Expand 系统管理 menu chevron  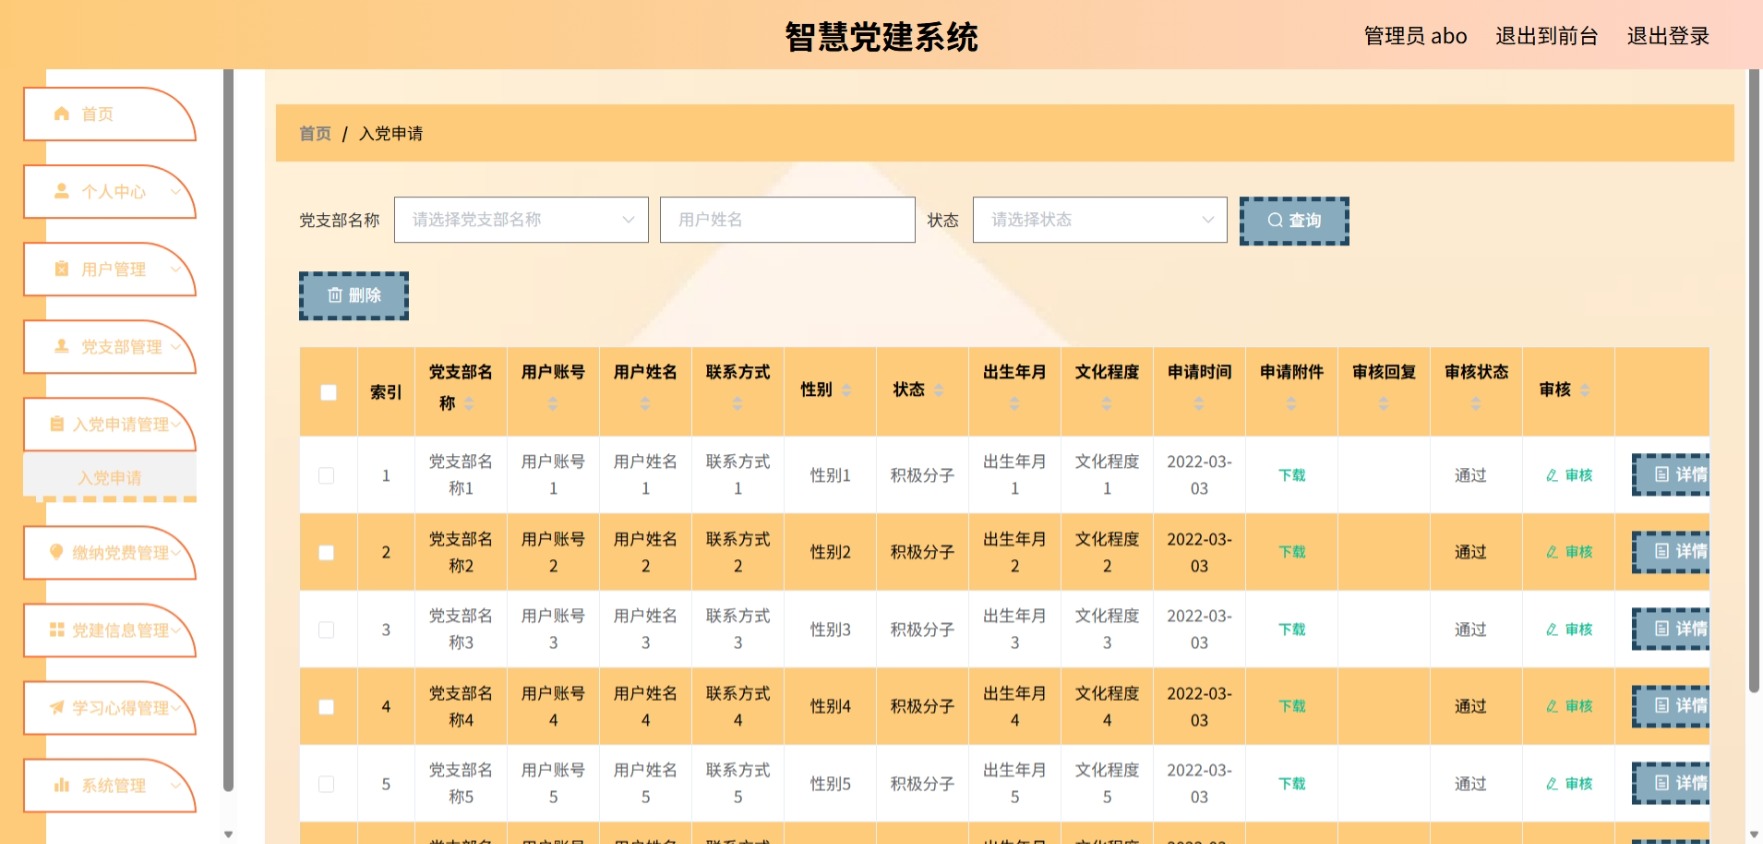[x=177, y=785]
